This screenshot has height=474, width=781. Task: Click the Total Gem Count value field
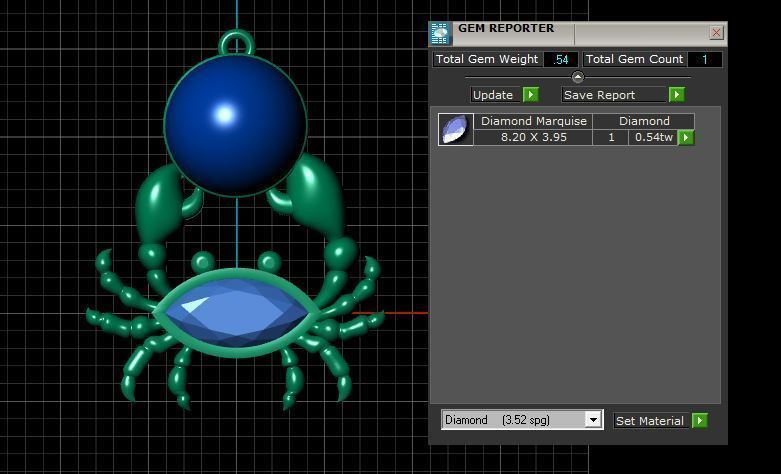(705, 59)
